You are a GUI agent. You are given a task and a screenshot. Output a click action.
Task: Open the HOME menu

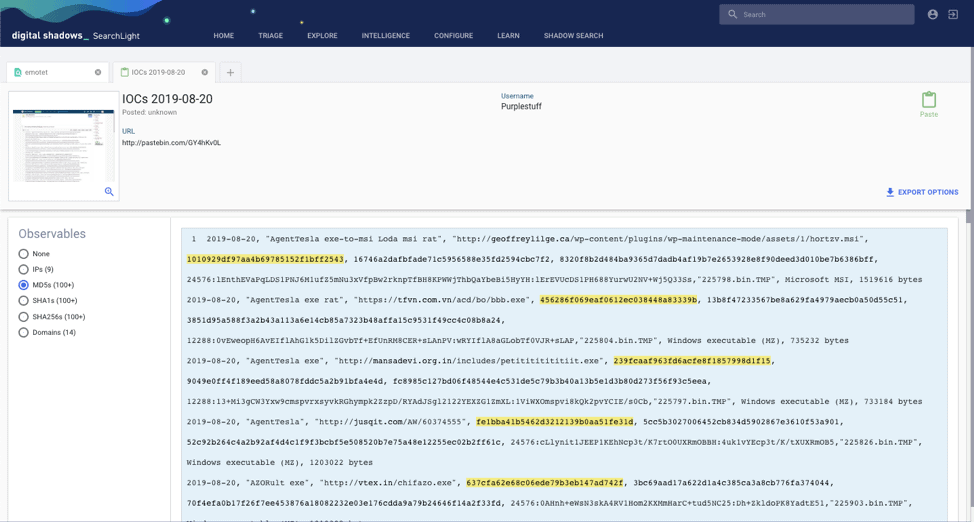224,36
